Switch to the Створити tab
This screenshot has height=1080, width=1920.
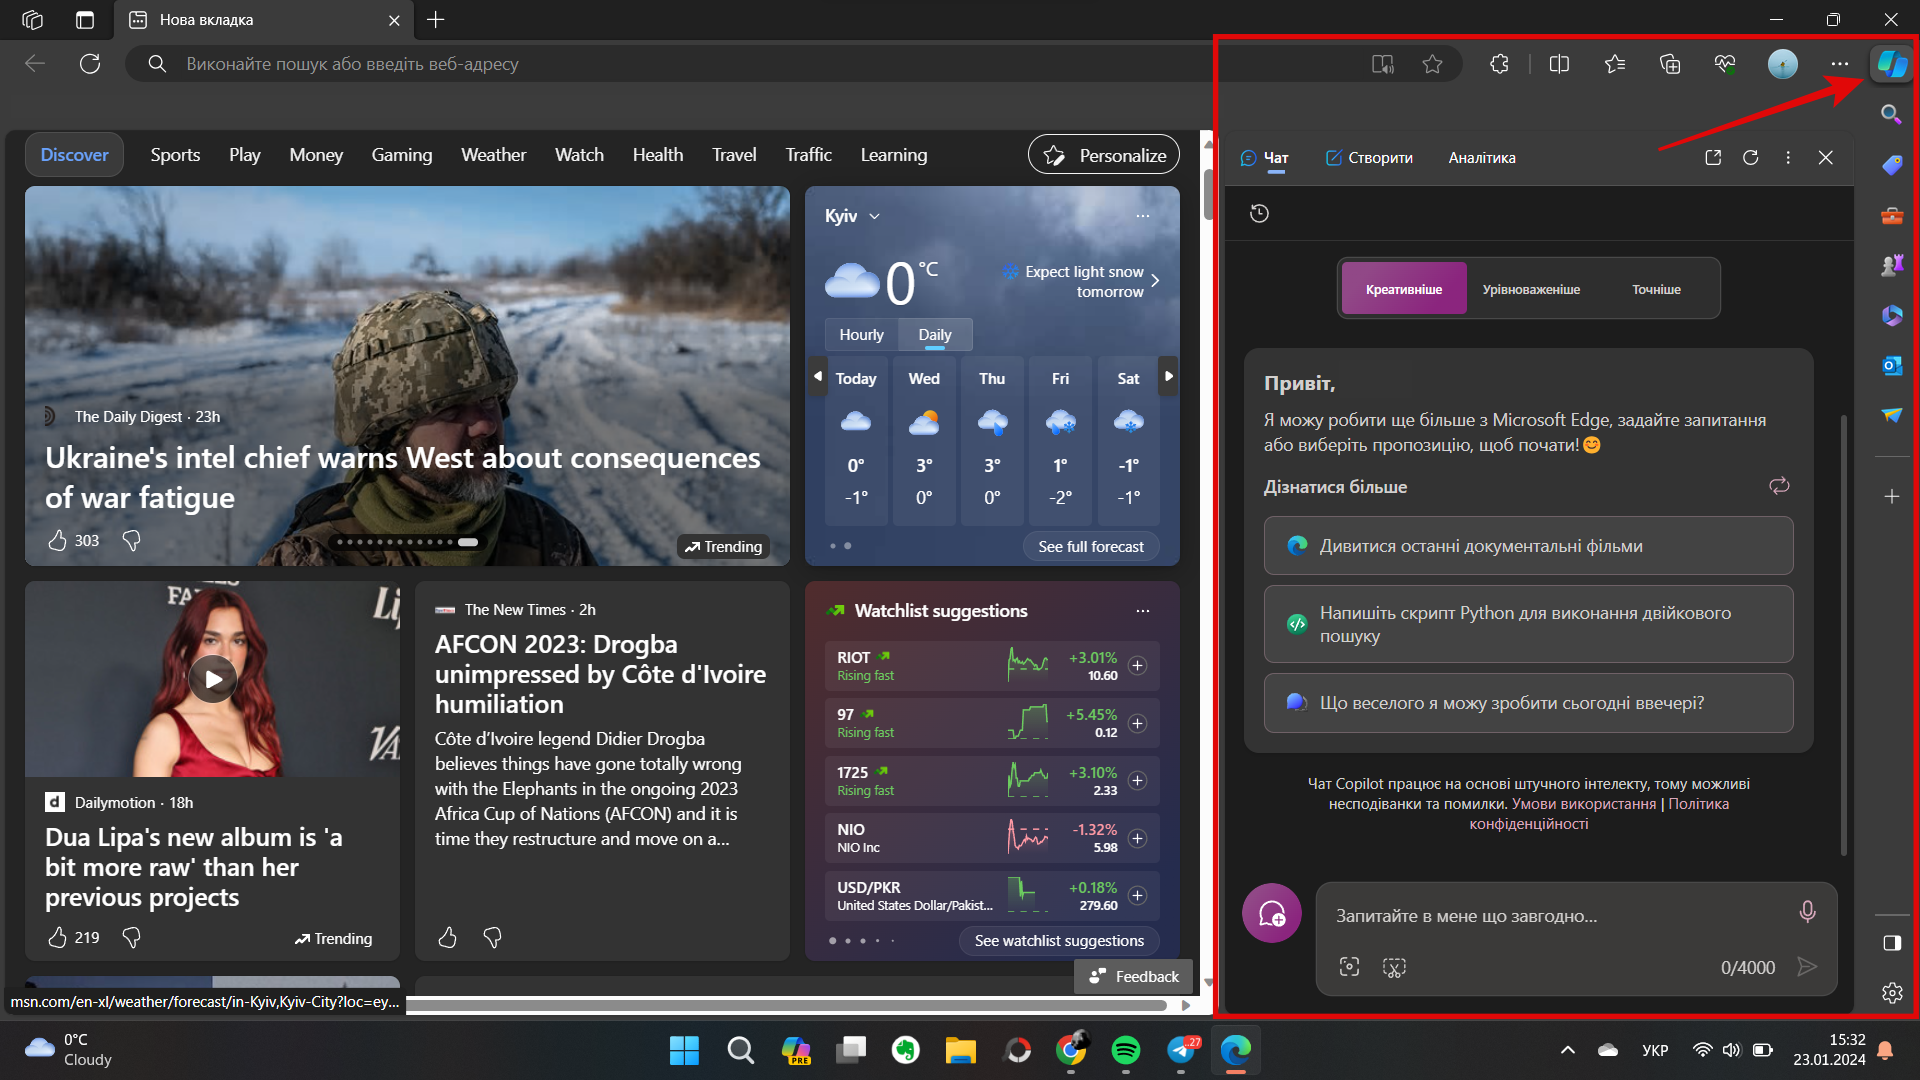click(1369, 158)
